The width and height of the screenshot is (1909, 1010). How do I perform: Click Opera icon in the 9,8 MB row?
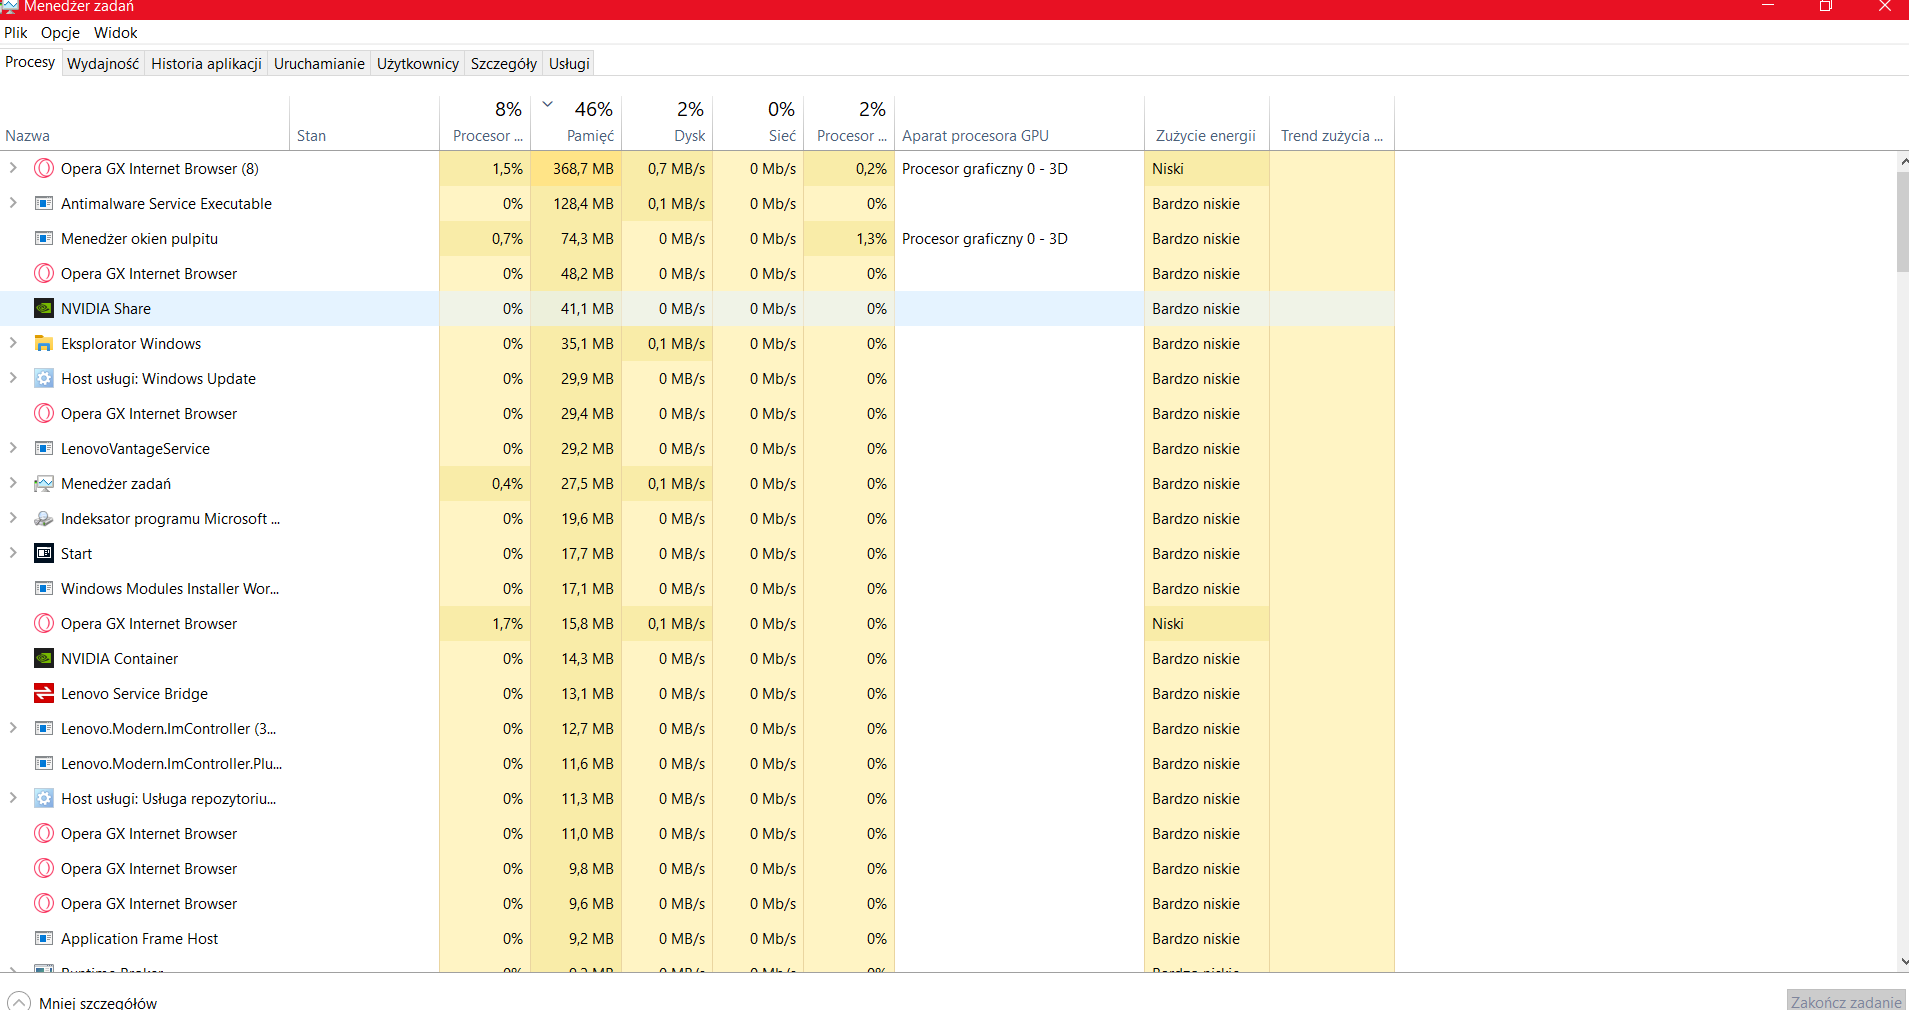pyautogui.click(x=44, y=869)
